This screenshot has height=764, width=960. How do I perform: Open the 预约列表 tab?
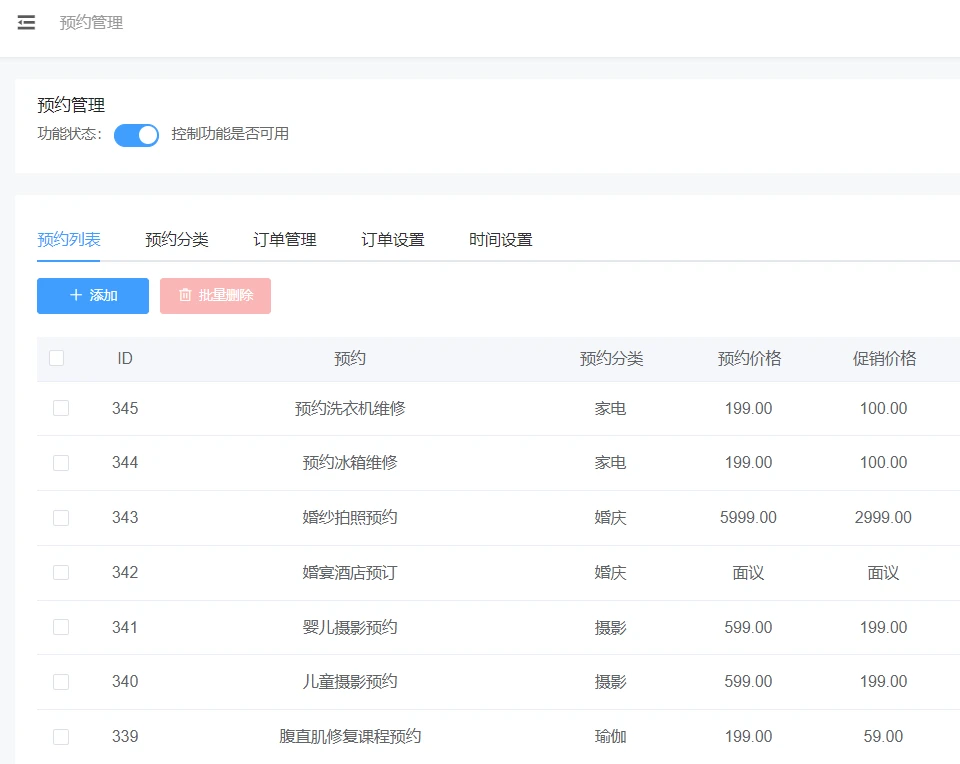coord(69,239)
